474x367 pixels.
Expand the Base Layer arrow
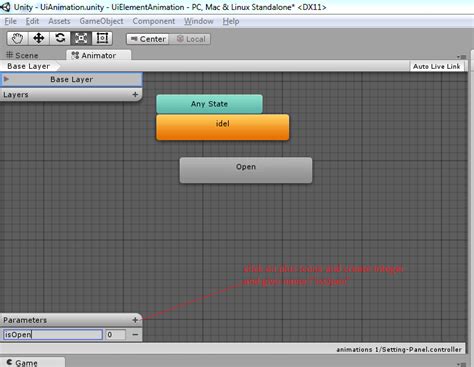point(6,79)
